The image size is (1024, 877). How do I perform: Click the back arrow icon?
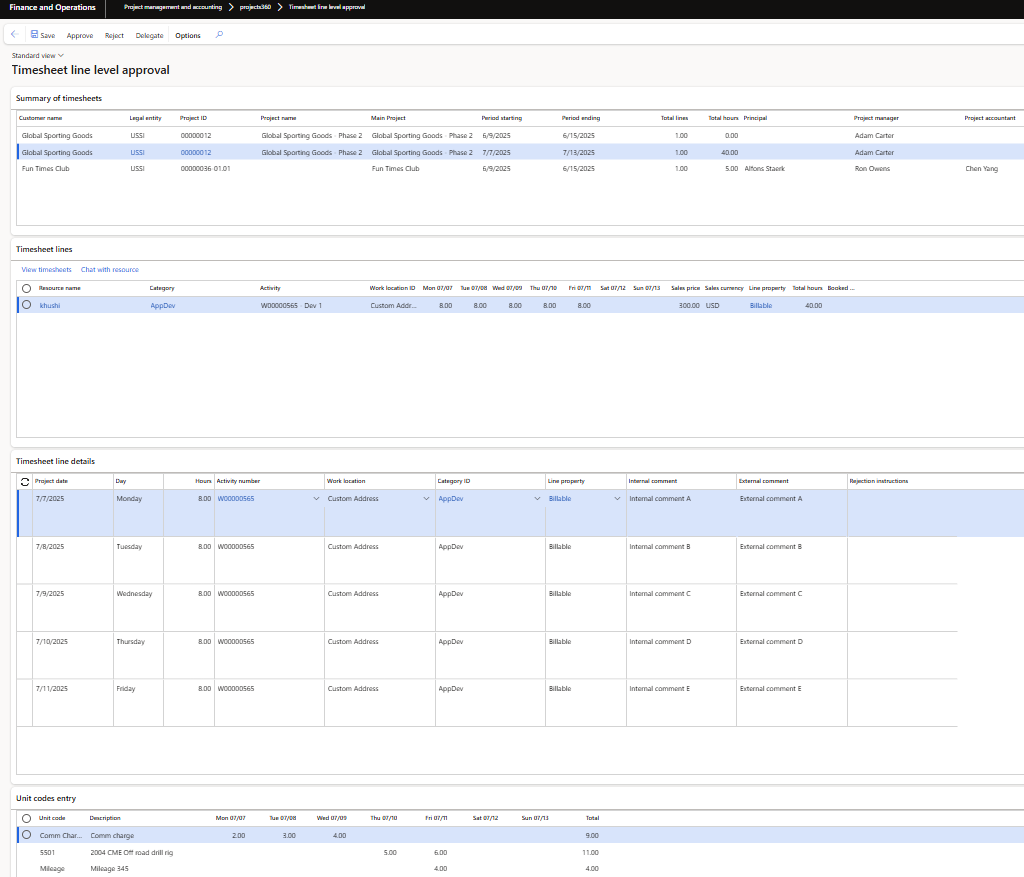point(13,35)
